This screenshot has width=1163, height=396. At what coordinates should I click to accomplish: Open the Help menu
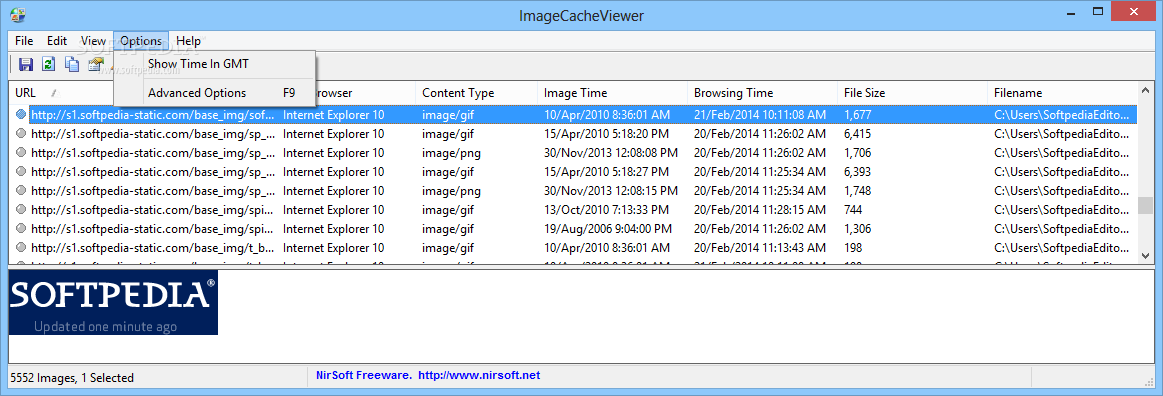pyautogui.click(x=188, y=41)
